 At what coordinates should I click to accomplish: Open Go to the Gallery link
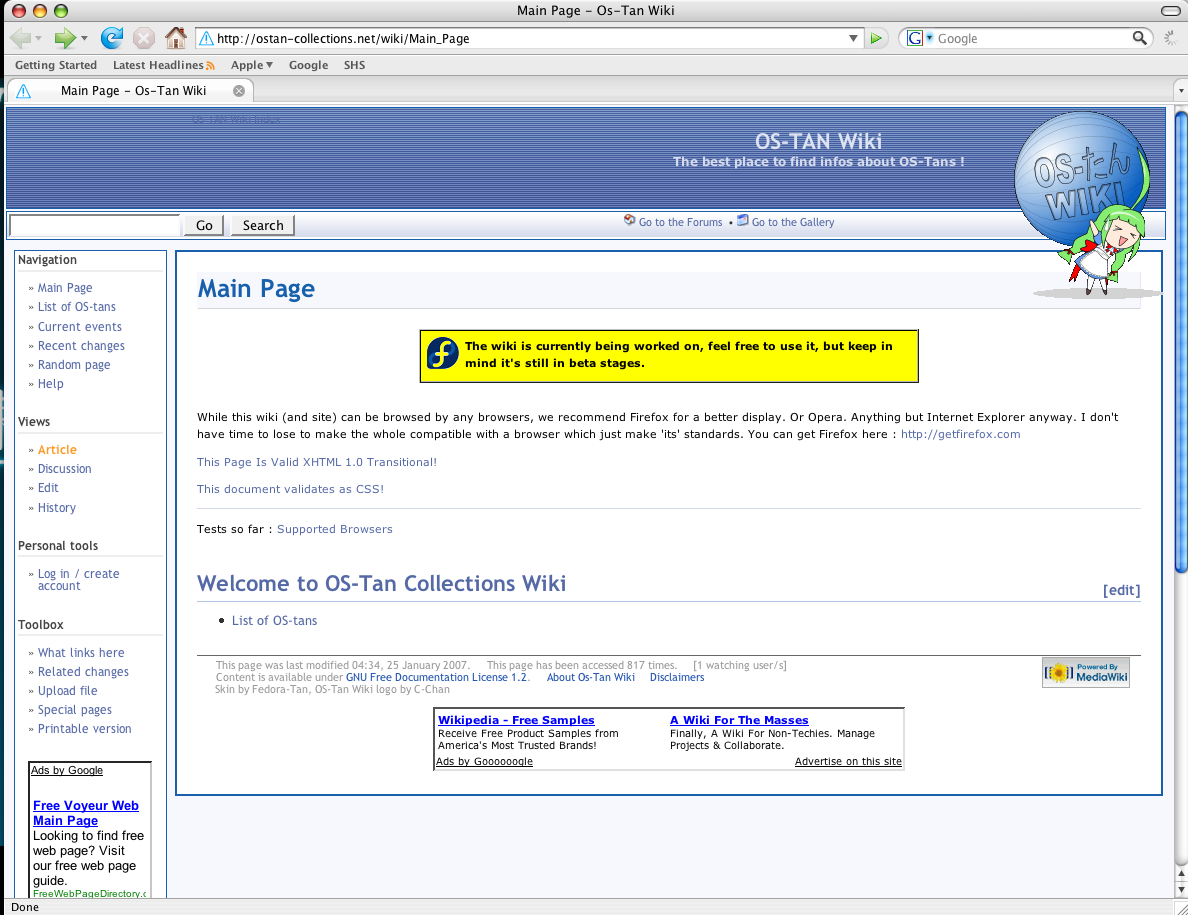pyautogui.click(x=793, y=222)
